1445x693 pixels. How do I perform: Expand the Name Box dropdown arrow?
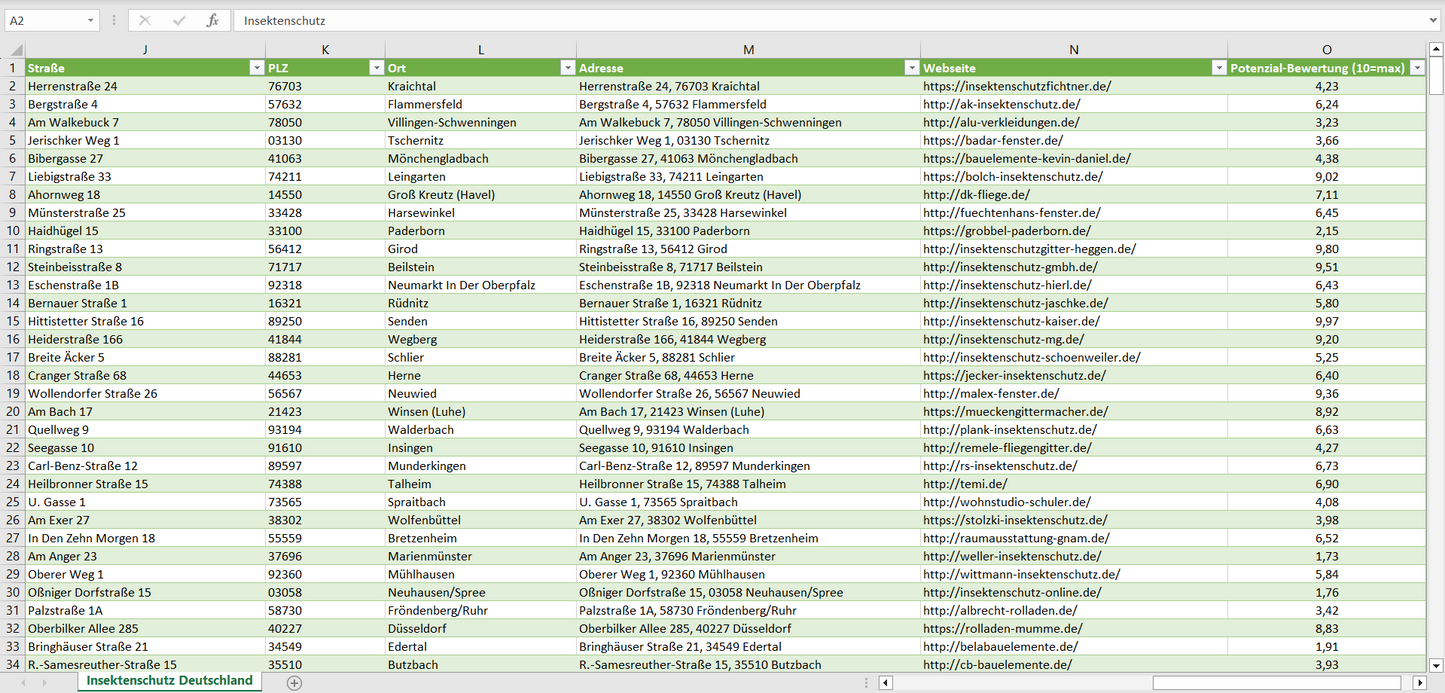coord(91,20)
